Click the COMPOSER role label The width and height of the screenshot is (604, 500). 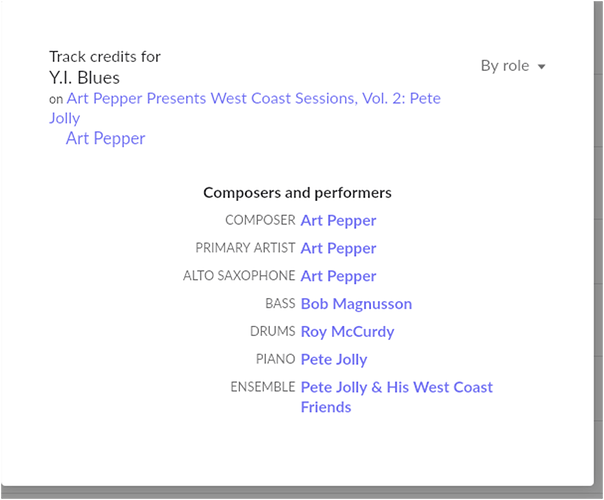pos(260,220)
